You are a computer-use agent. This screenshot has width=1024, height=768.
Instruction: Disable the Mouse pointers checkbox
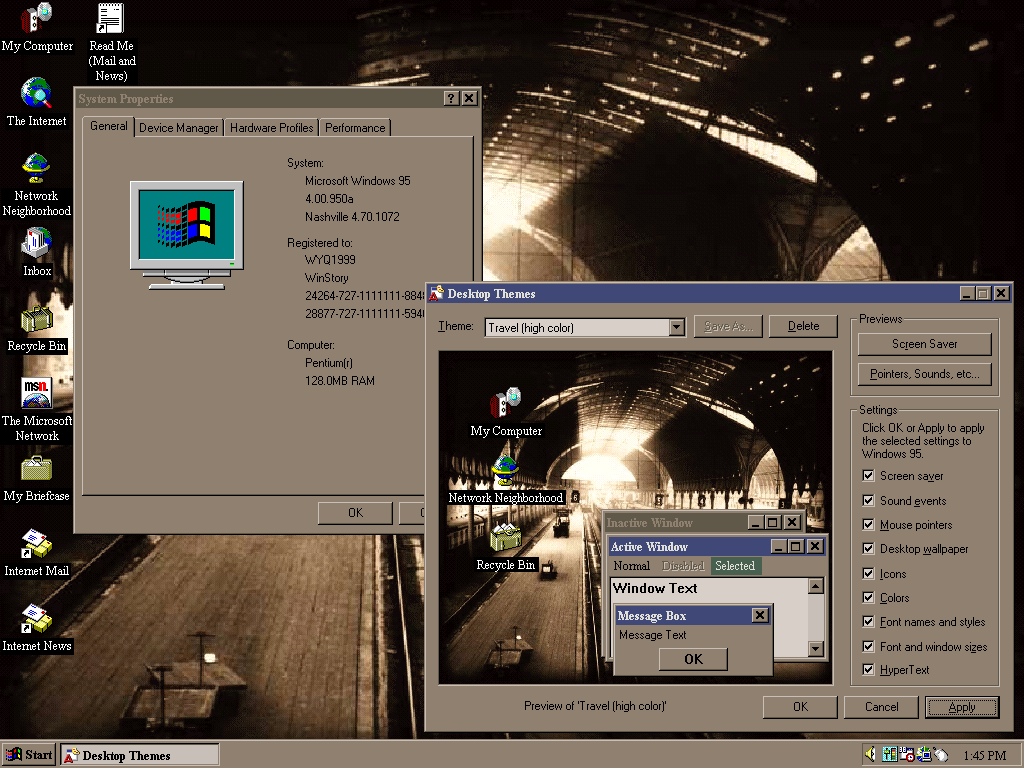869,525
